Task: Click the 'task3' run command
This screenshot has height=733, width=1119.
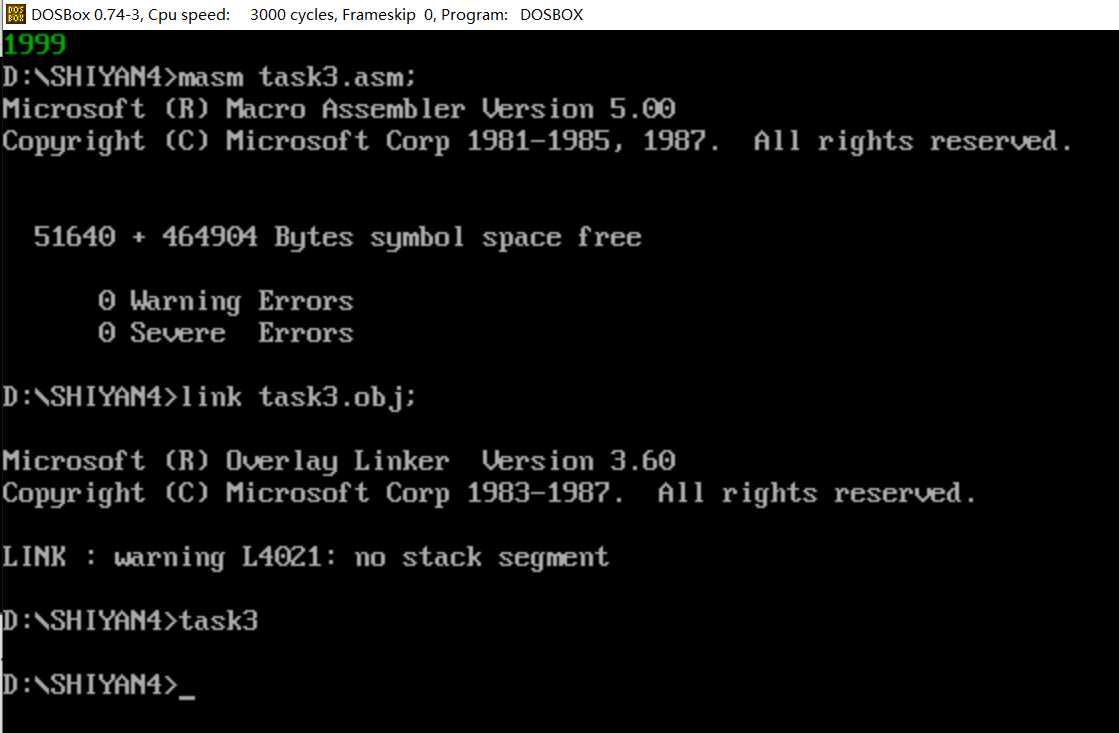Action: (x=218, y=621)
